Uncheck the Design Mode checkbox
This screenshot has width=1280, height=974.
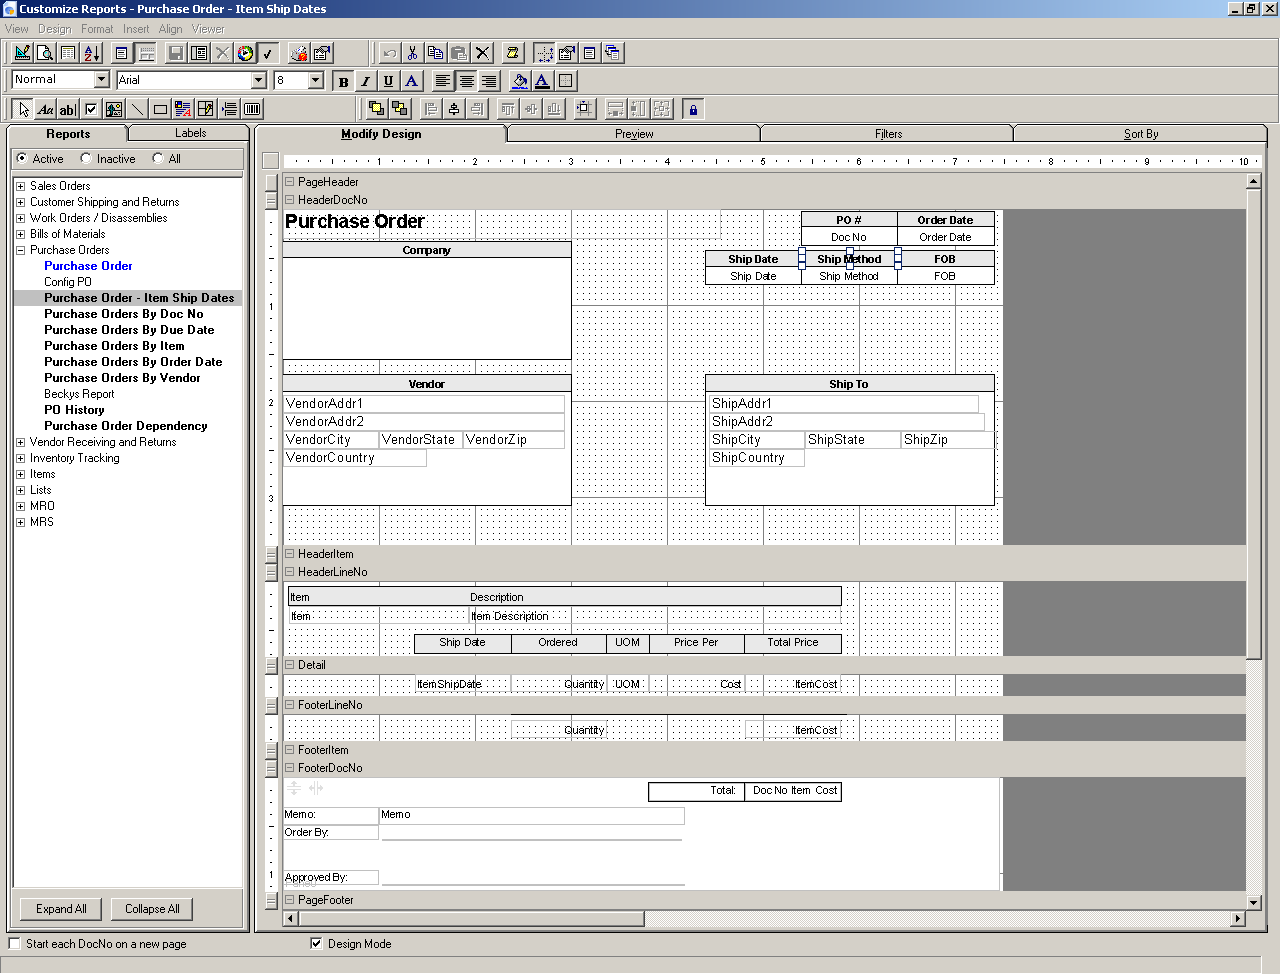tap(317, 944)
